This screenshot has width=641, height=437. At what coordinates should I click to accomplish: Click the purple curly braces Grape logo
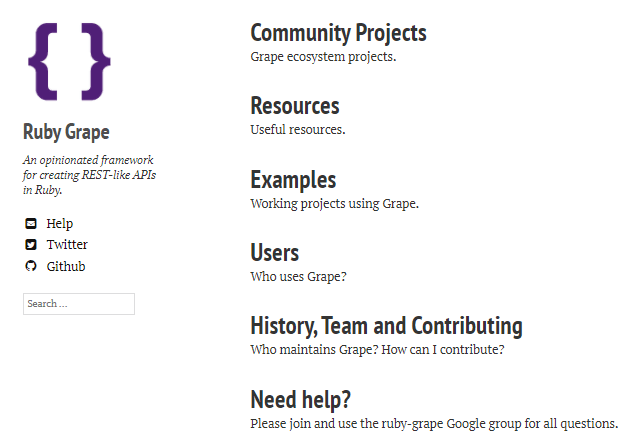click(x=69, y=63)
